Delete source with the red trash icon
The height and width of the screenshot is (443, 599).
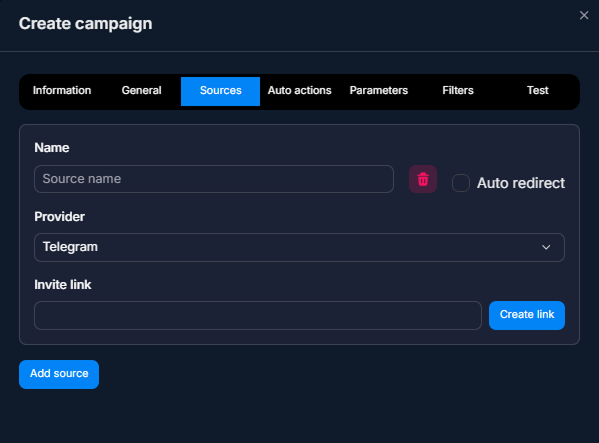423,179
